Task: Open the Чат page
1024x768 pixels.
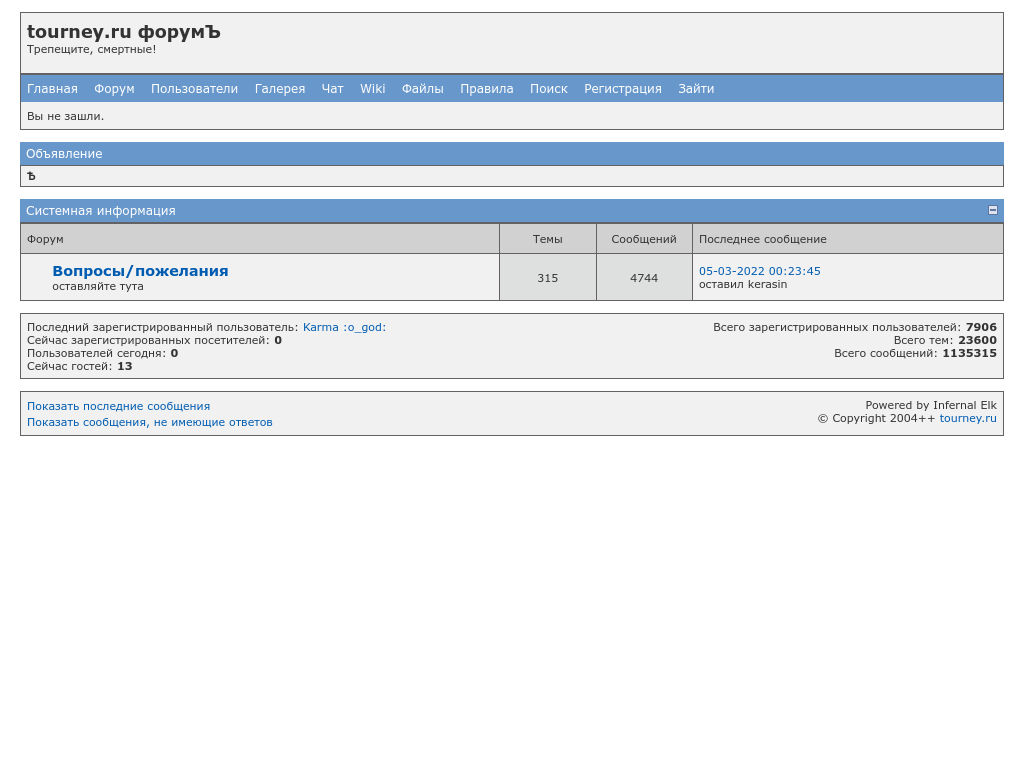Action: coord(332,89)
